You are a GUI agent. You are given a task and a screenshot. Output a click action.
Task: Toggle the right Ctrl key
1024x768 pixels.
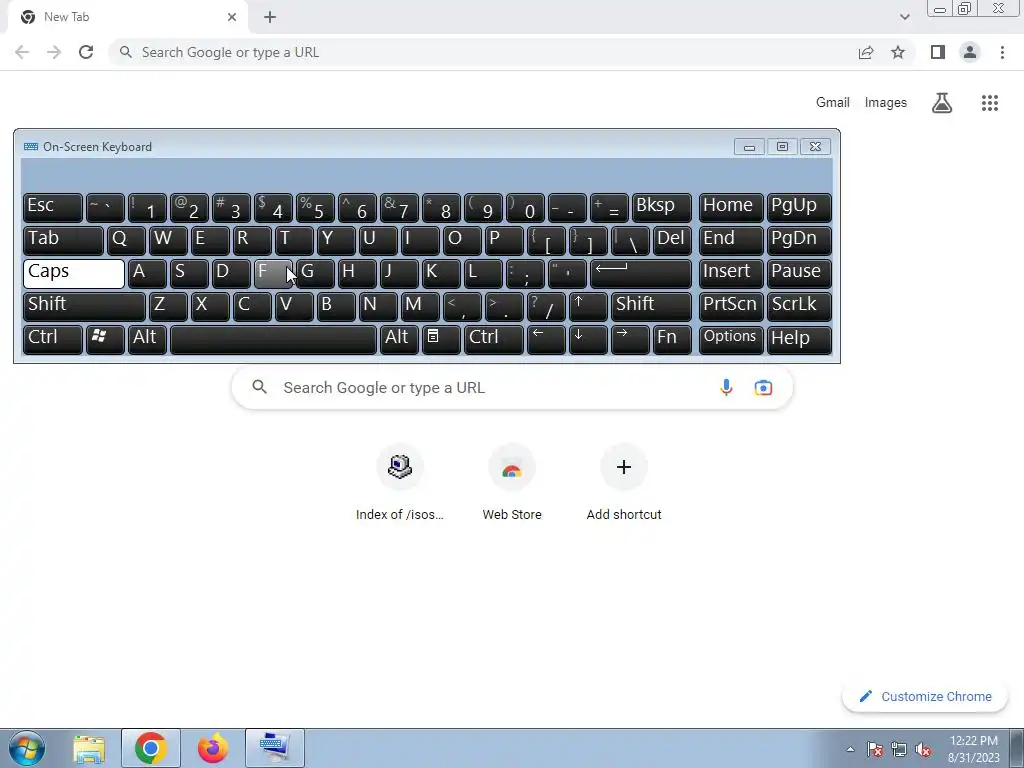494,338
